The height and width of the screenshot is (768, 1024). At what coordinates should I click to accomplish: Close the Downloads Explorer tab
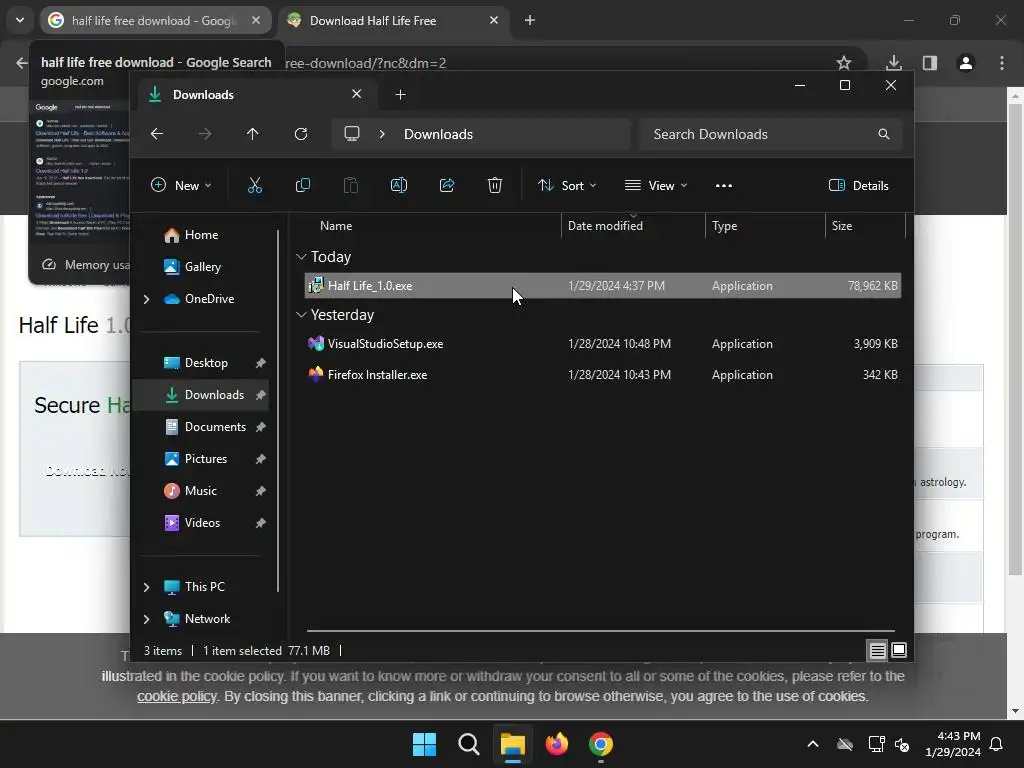[357, 94]
